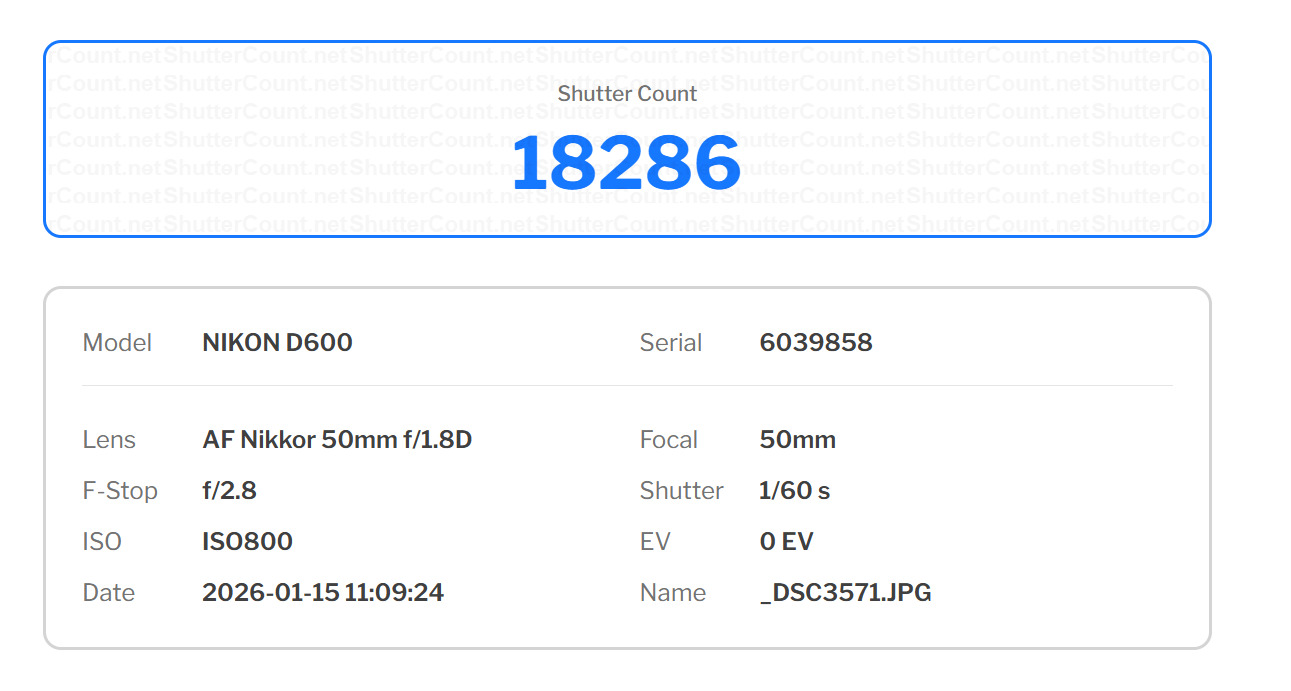
Task: Select the 50mm focal length value
Action: (x=797, y=440)
